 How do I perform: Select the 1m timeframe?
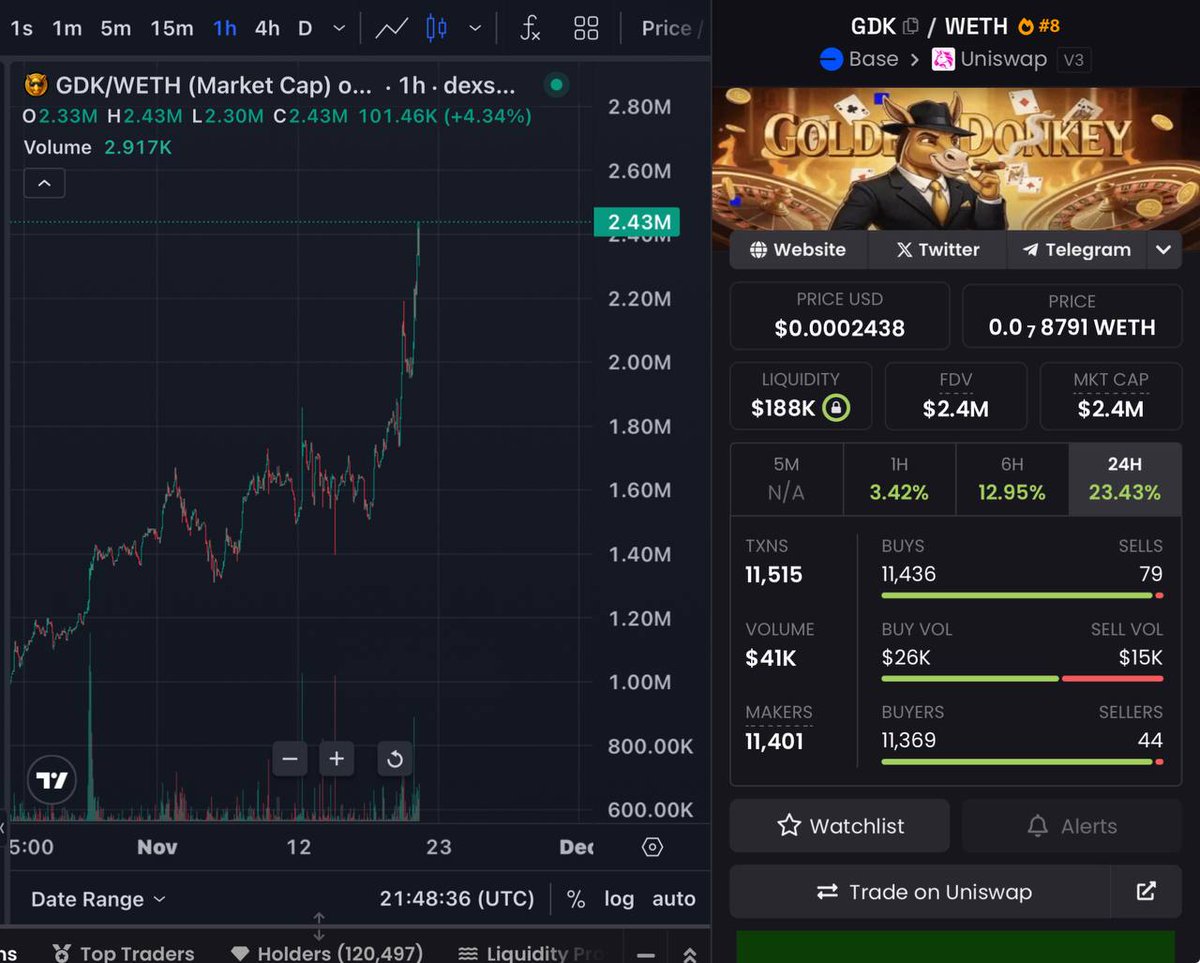67,28
